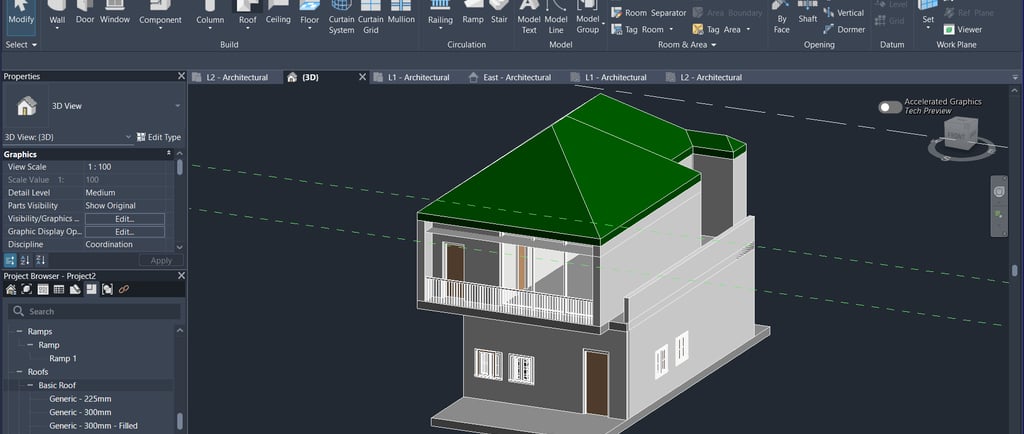Click Edit button for Visibility/Graphics overrides
The height and width of the screenshot is (434, 1024).
click(x=124, y=218)
